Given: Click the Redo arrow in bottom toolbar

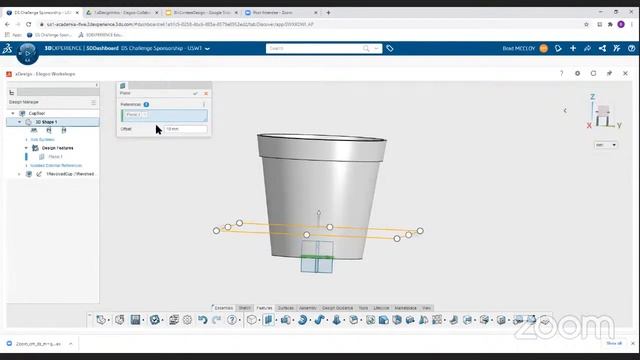Looking at the screenshot, I should 216,320.
